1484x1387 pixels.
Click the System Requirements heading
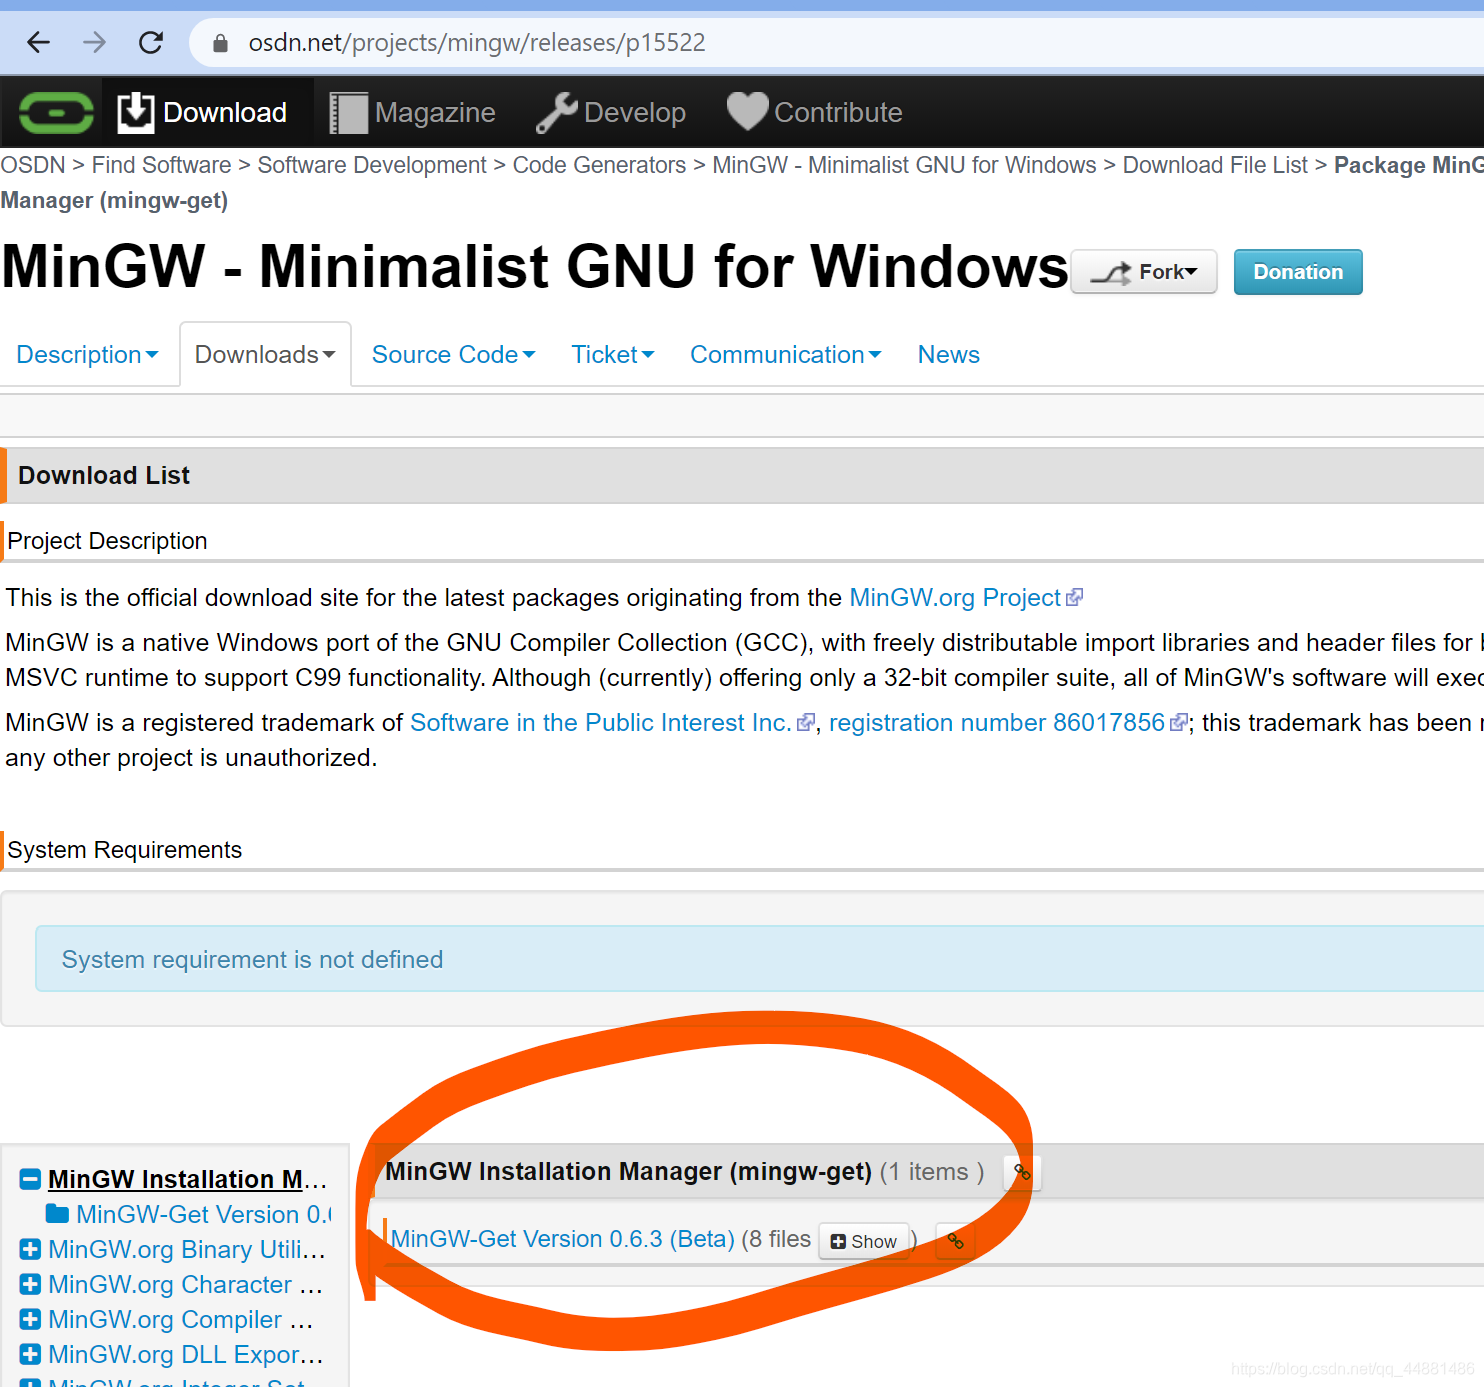click(x=124, y=850)
